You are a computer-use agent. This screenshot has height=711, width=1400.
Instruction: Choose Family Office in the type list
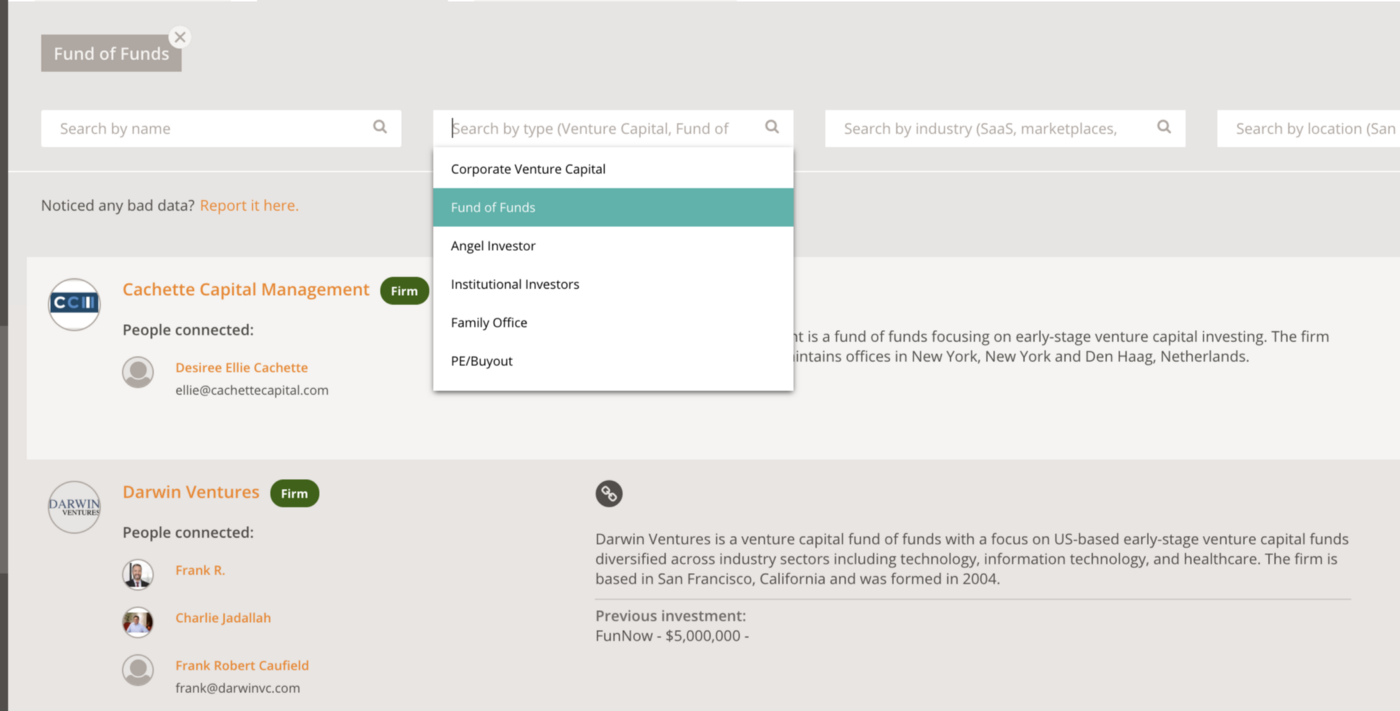point(489,322)
